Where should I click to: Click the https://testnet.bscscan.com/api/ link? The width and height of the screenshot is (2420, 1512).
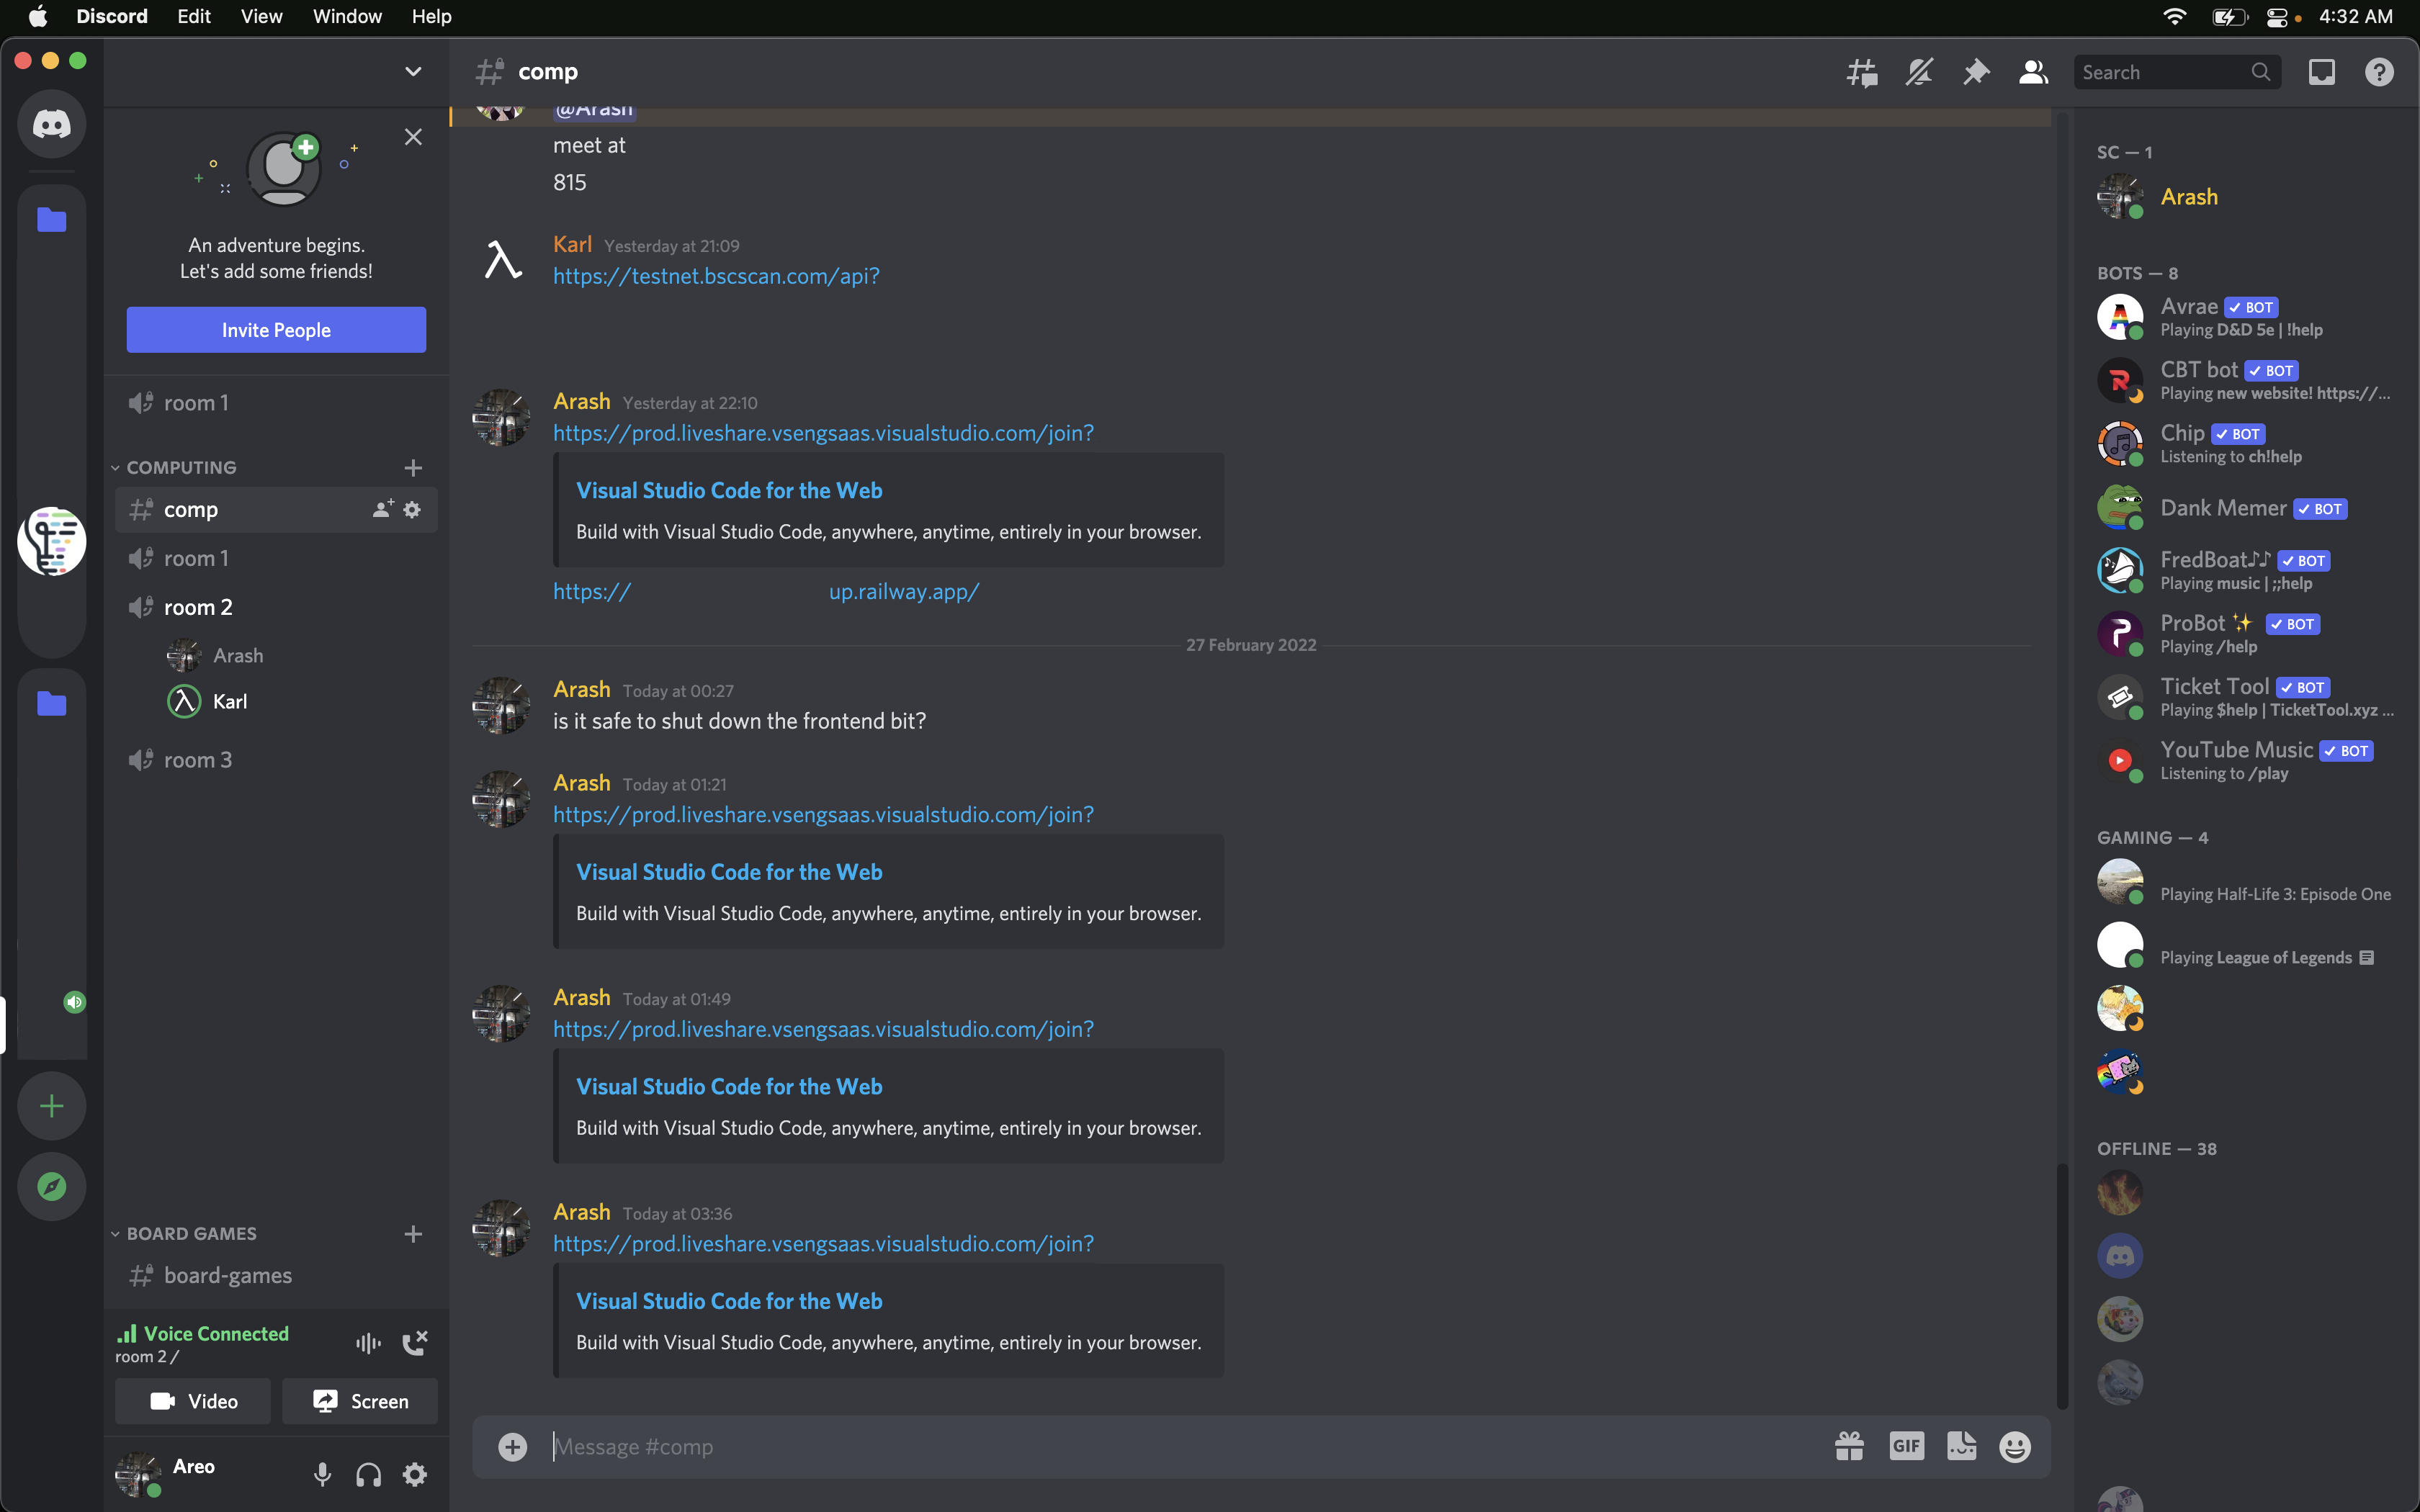pos(716,275)
